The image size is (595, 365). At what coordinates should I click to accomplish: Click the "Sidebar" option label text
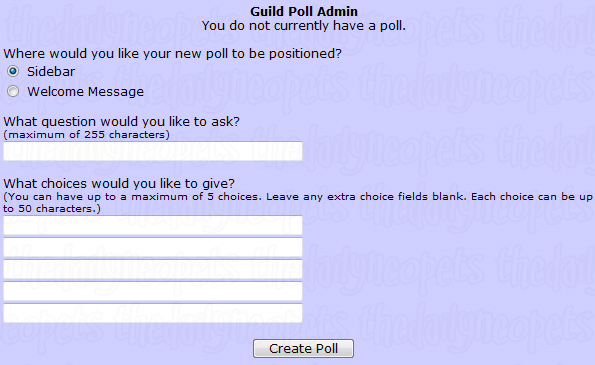pyautogui.click(x=51, y=71)
